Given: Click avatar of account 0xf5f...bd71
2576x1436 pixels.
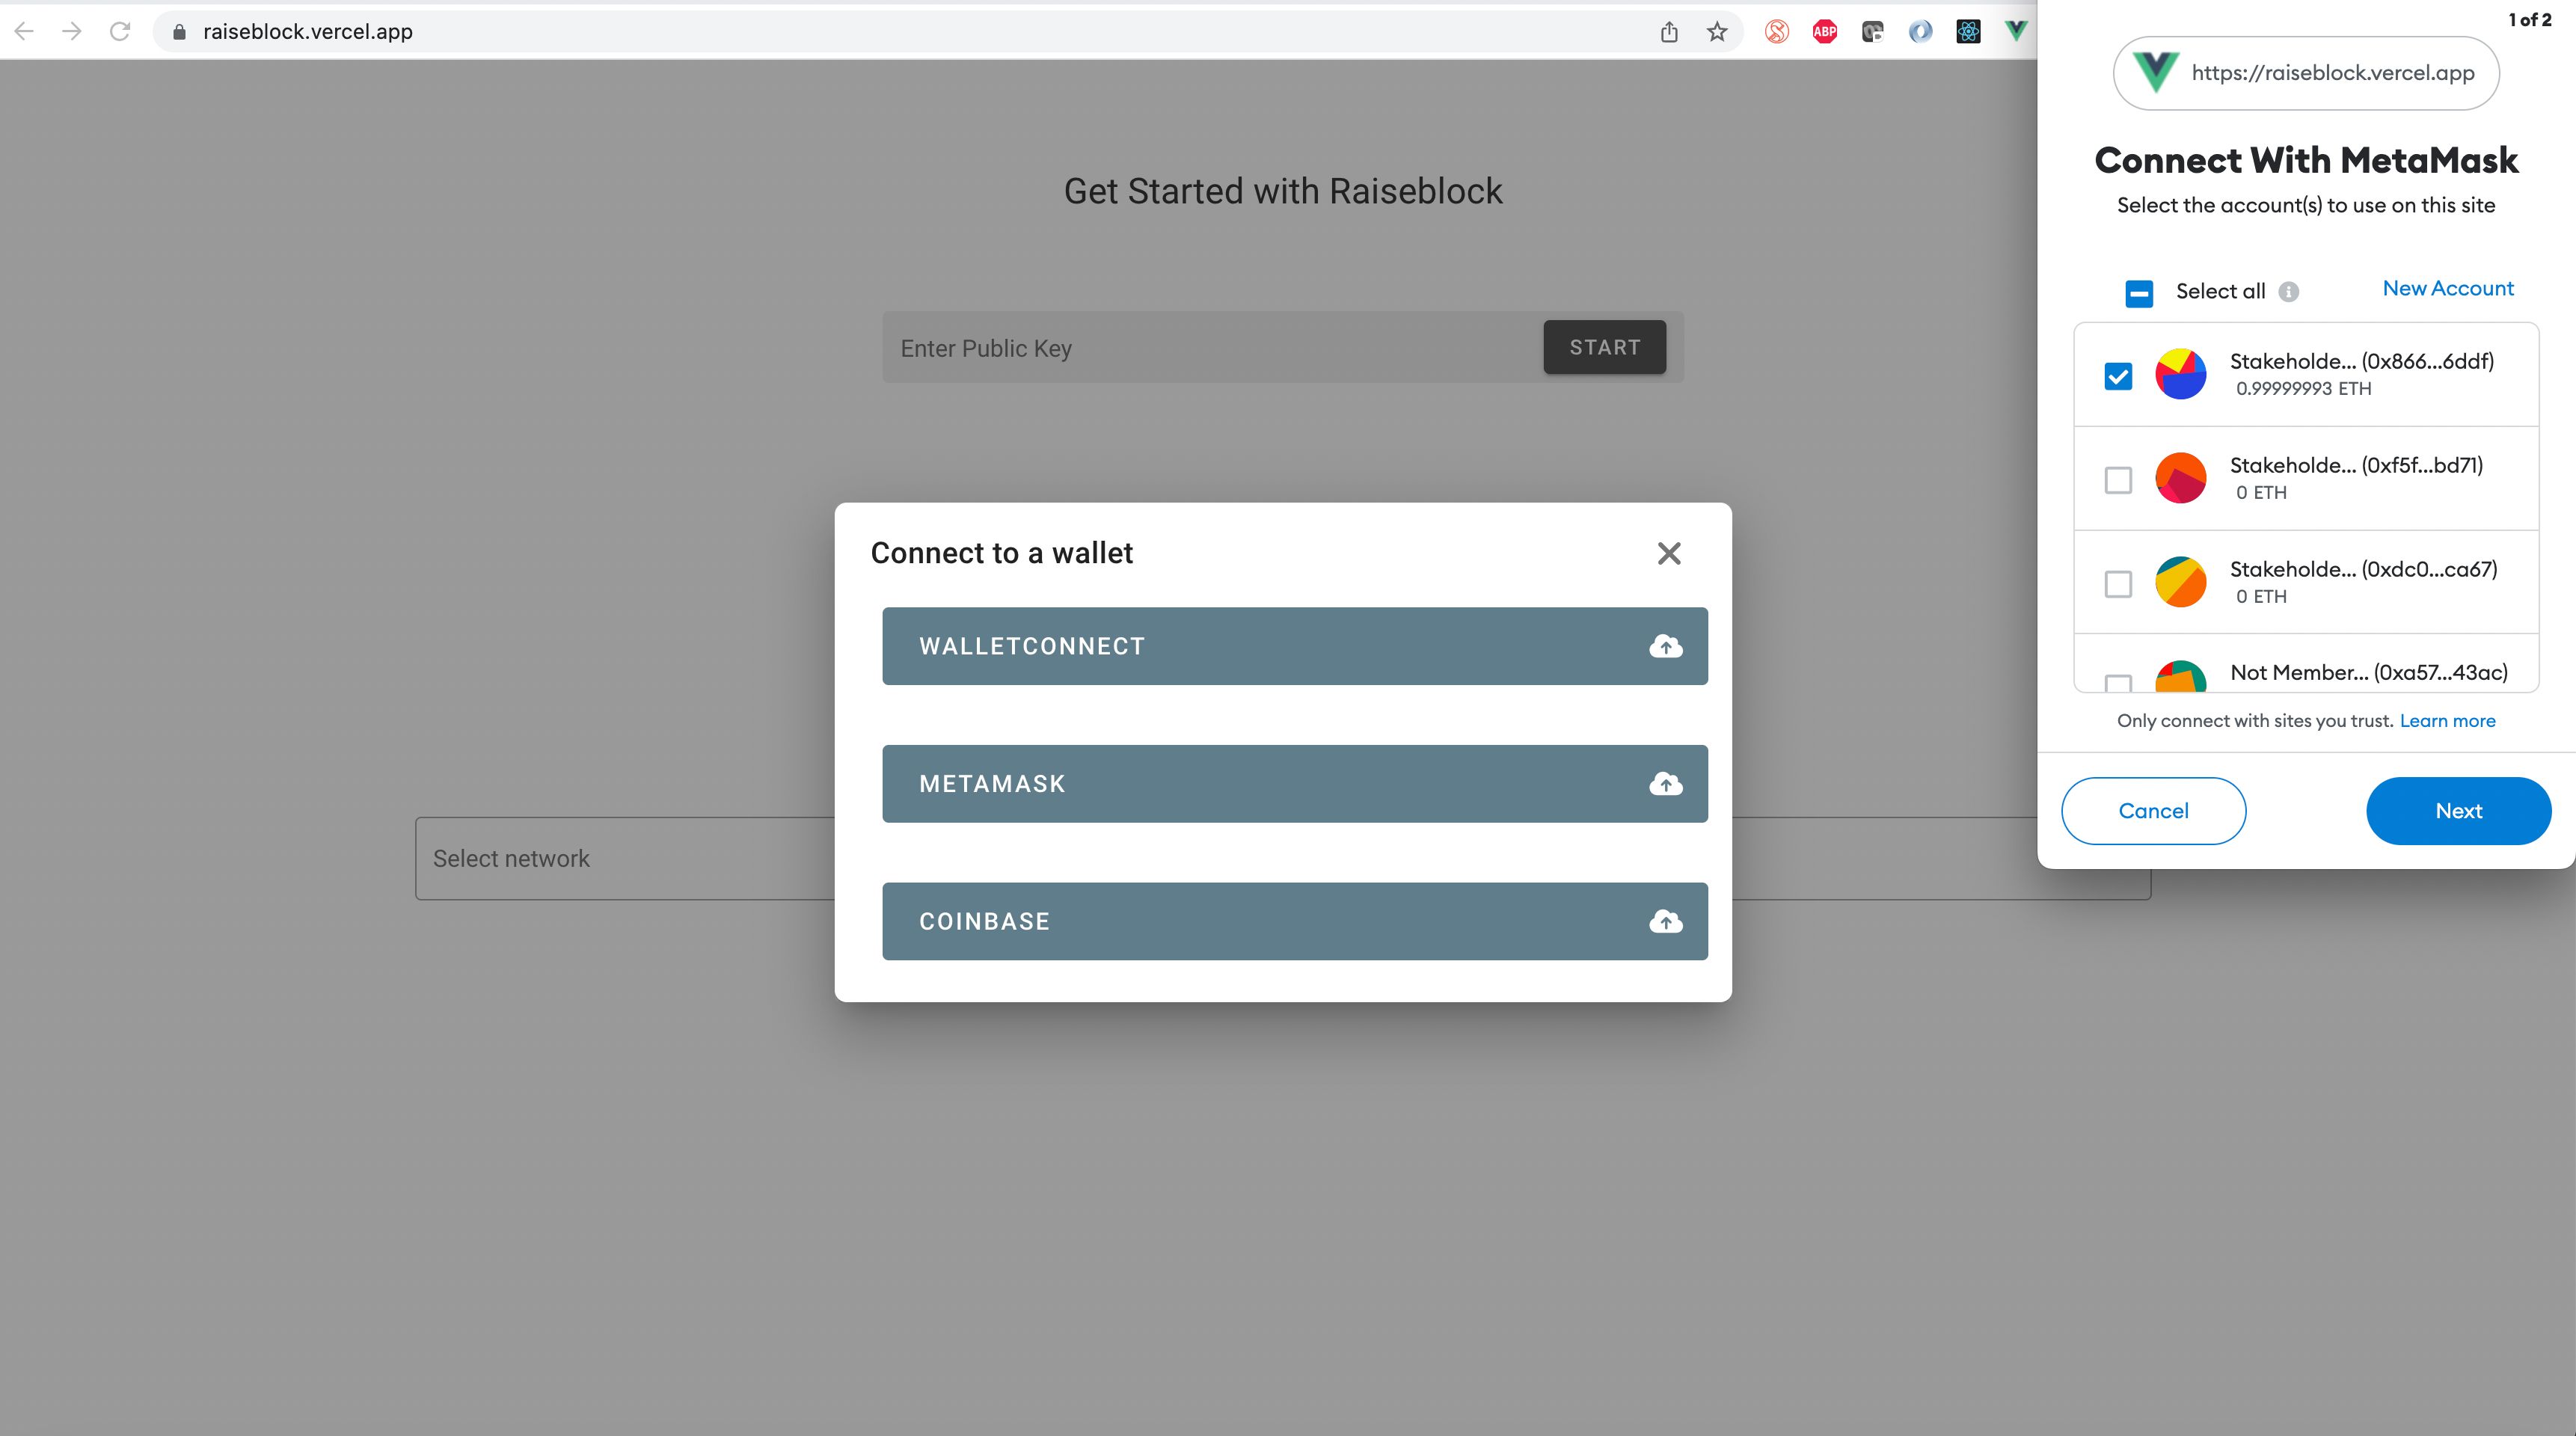Looking at the screenshot, I should tap(2181, 478).
